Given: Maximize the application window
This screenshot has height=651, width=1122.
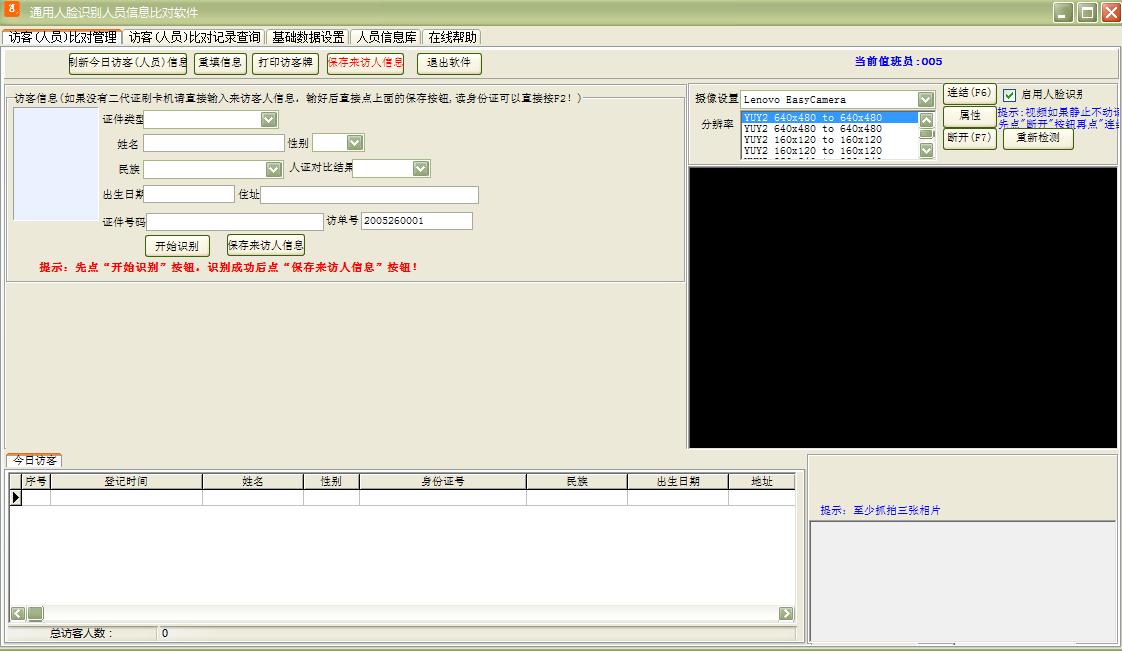Looking at the screenshot, I should [1087, 12].
